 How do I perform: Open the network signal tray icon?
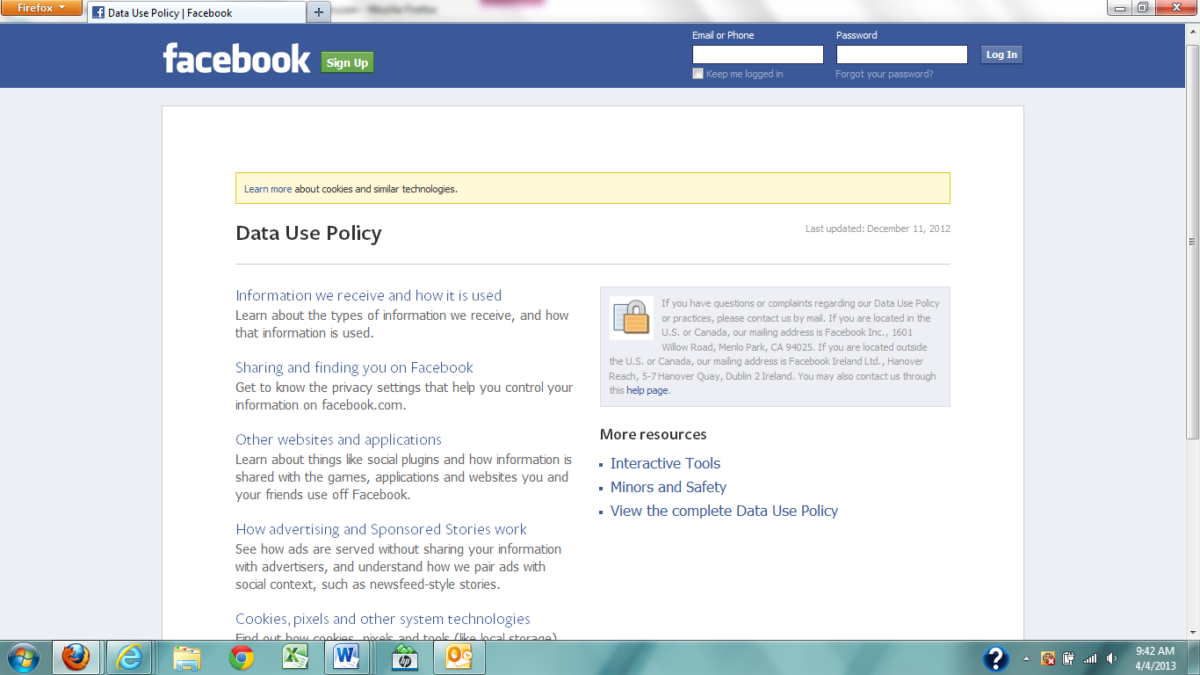click(x=1090, y=658)
